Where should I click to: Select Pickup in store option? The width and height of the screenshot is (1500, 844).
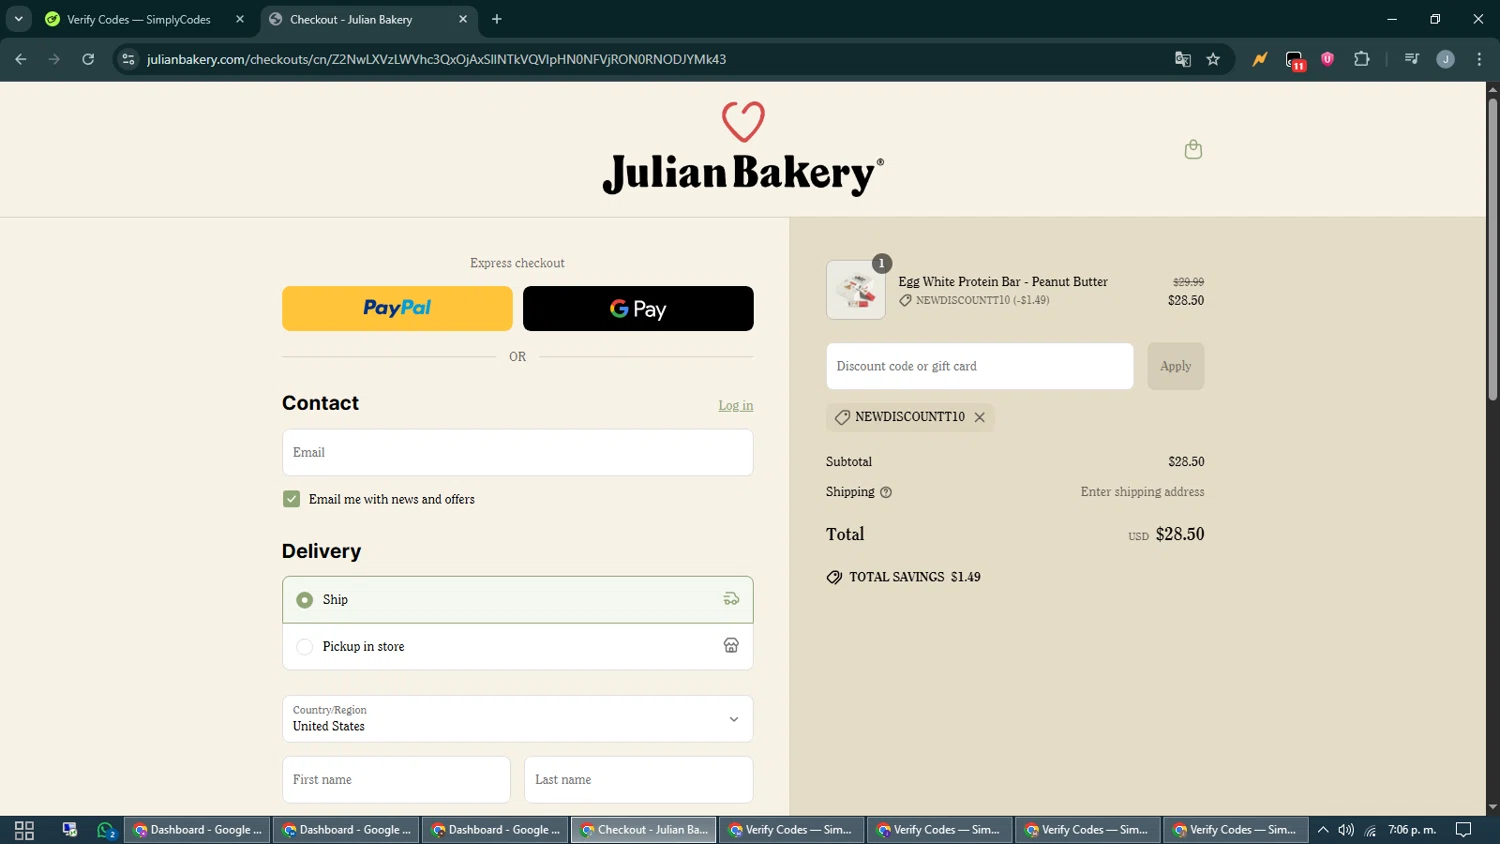coord(517,647)
